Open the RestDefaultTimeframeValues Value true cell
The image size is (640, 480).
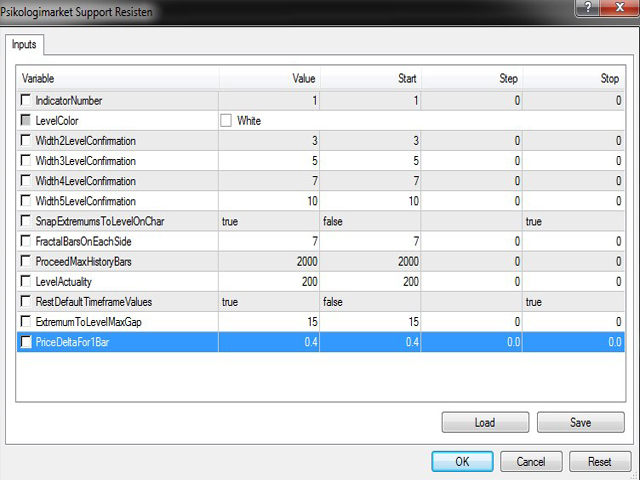click(269, 301)
